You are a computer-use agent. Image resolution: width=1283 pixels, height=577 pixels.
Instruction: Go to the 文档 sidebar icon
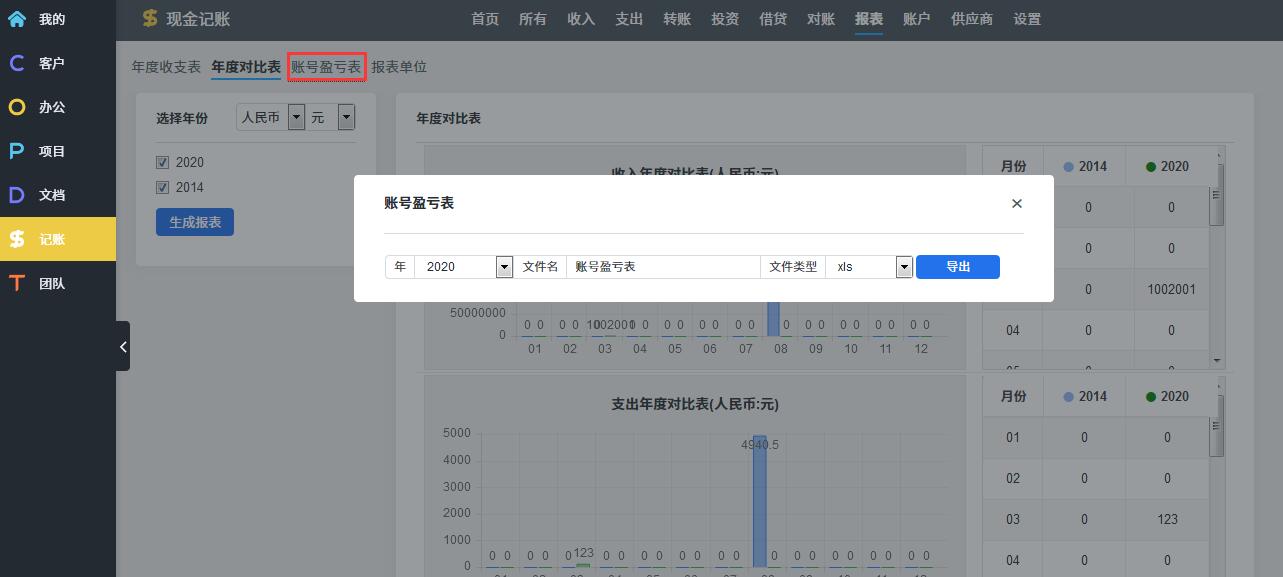point(17,195)
